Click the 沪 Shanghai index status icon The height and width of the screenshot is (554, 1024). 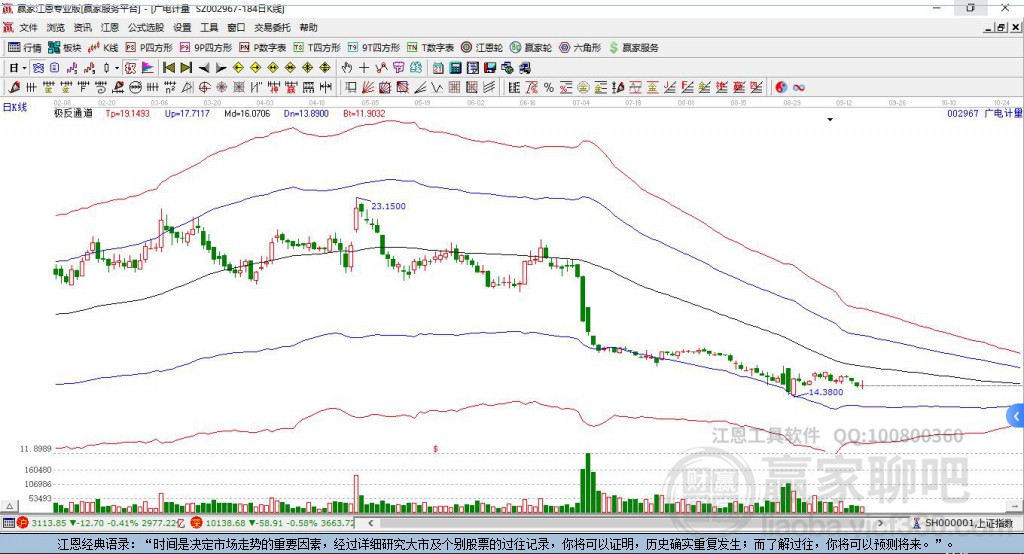[23, 523]
